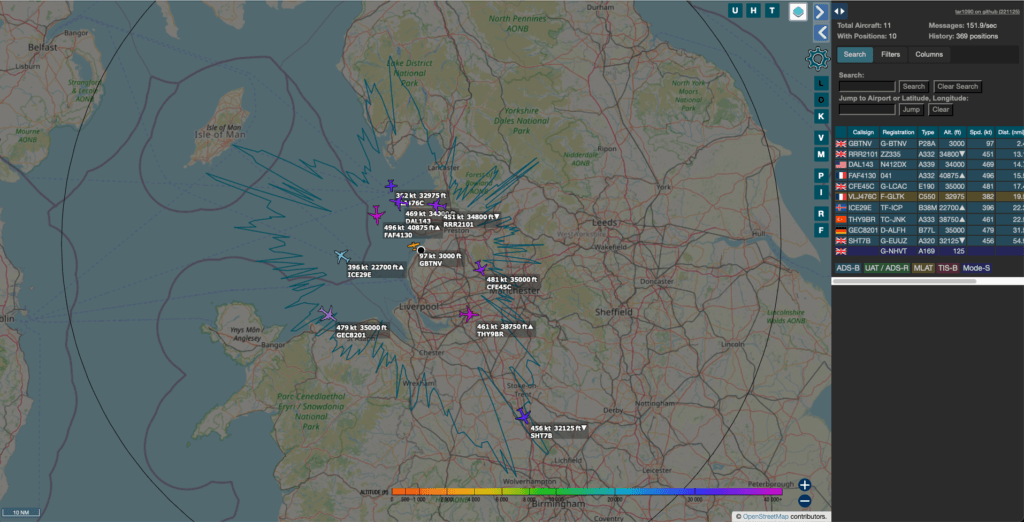The width and height of the screenshot is (1024, 522).
Task: Click the left-arrow sidebar collapse button
Action: click(821, 32)
